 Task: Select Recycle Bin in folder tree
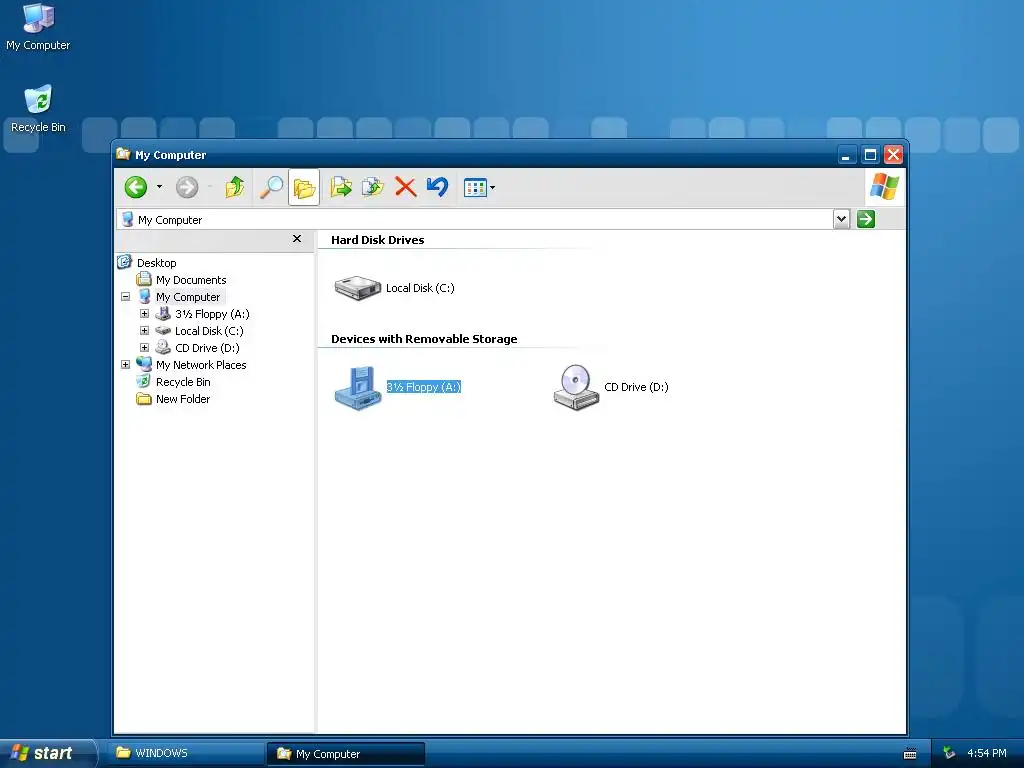[x=183, y=381]
